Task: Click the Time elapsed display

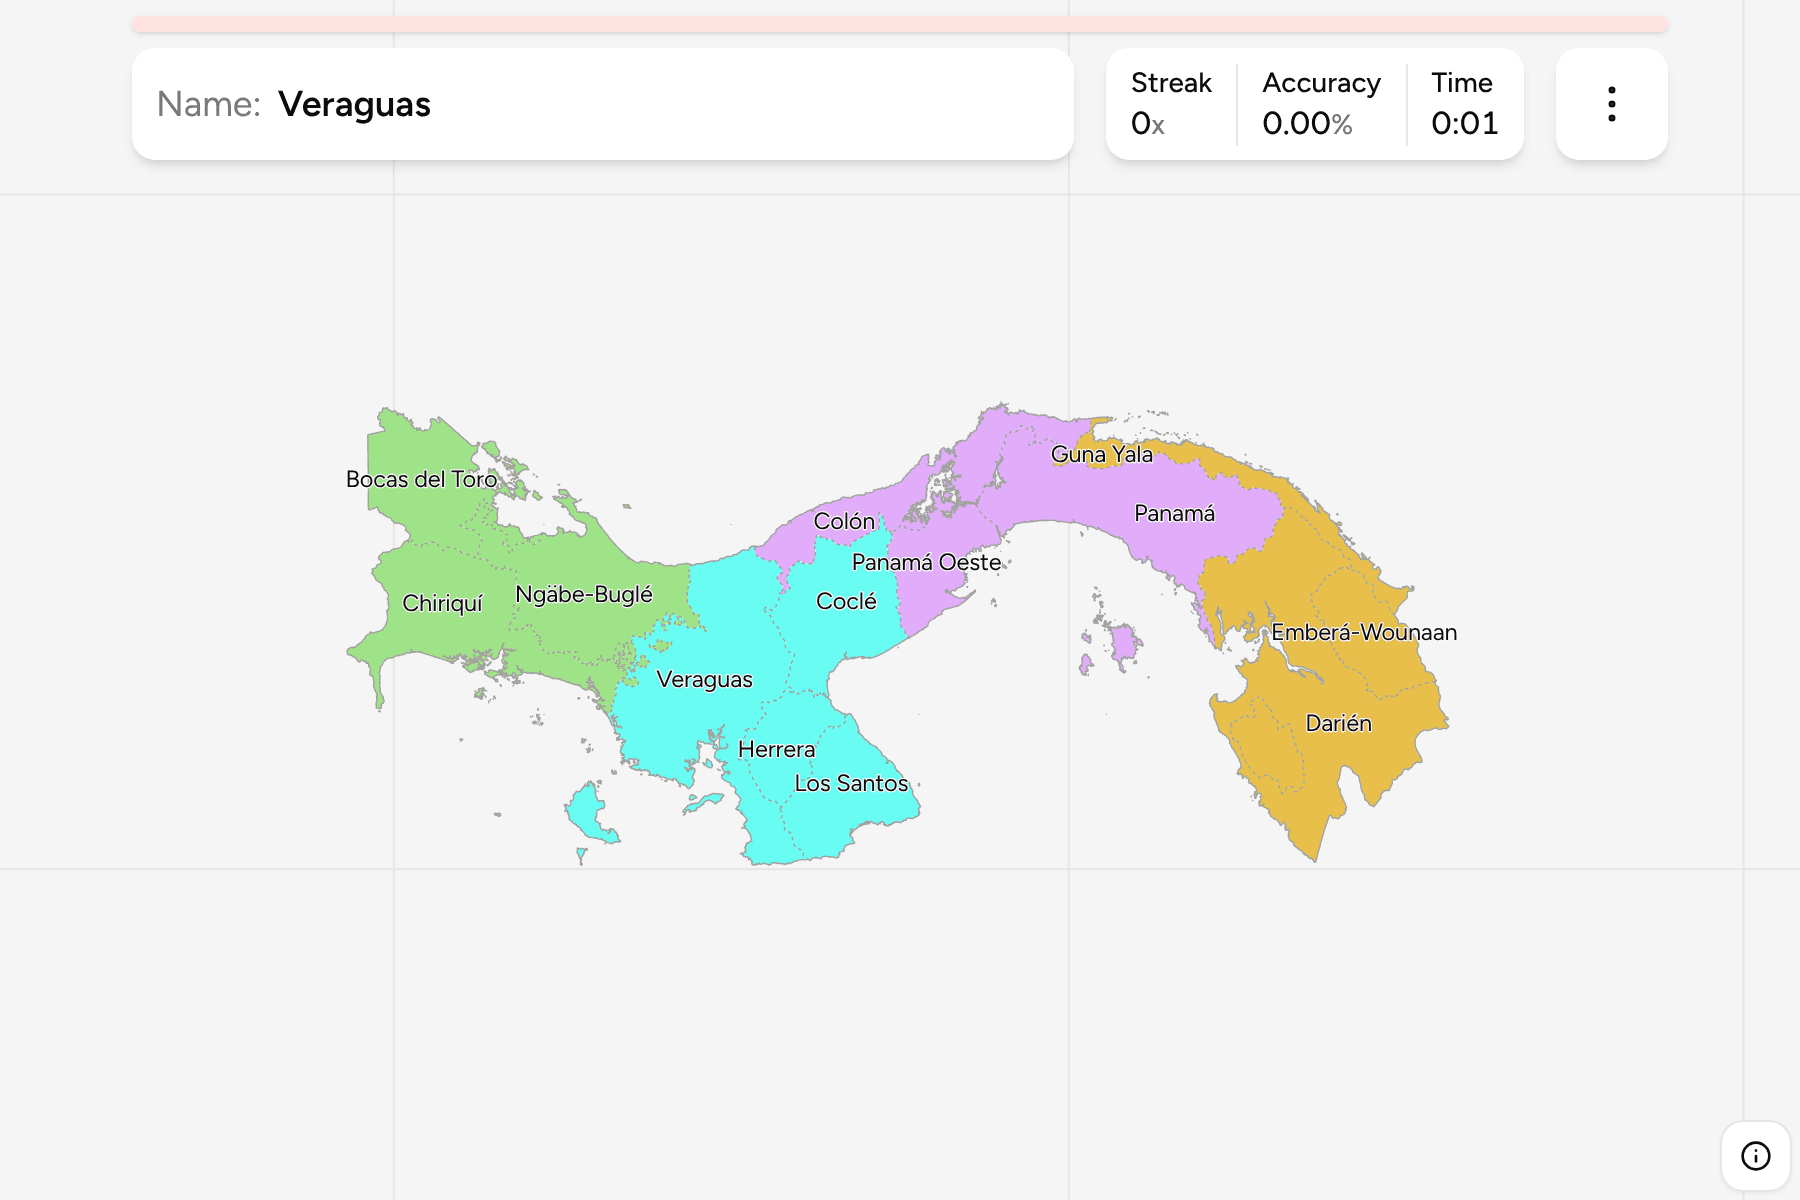Action: coord(1465,104)
